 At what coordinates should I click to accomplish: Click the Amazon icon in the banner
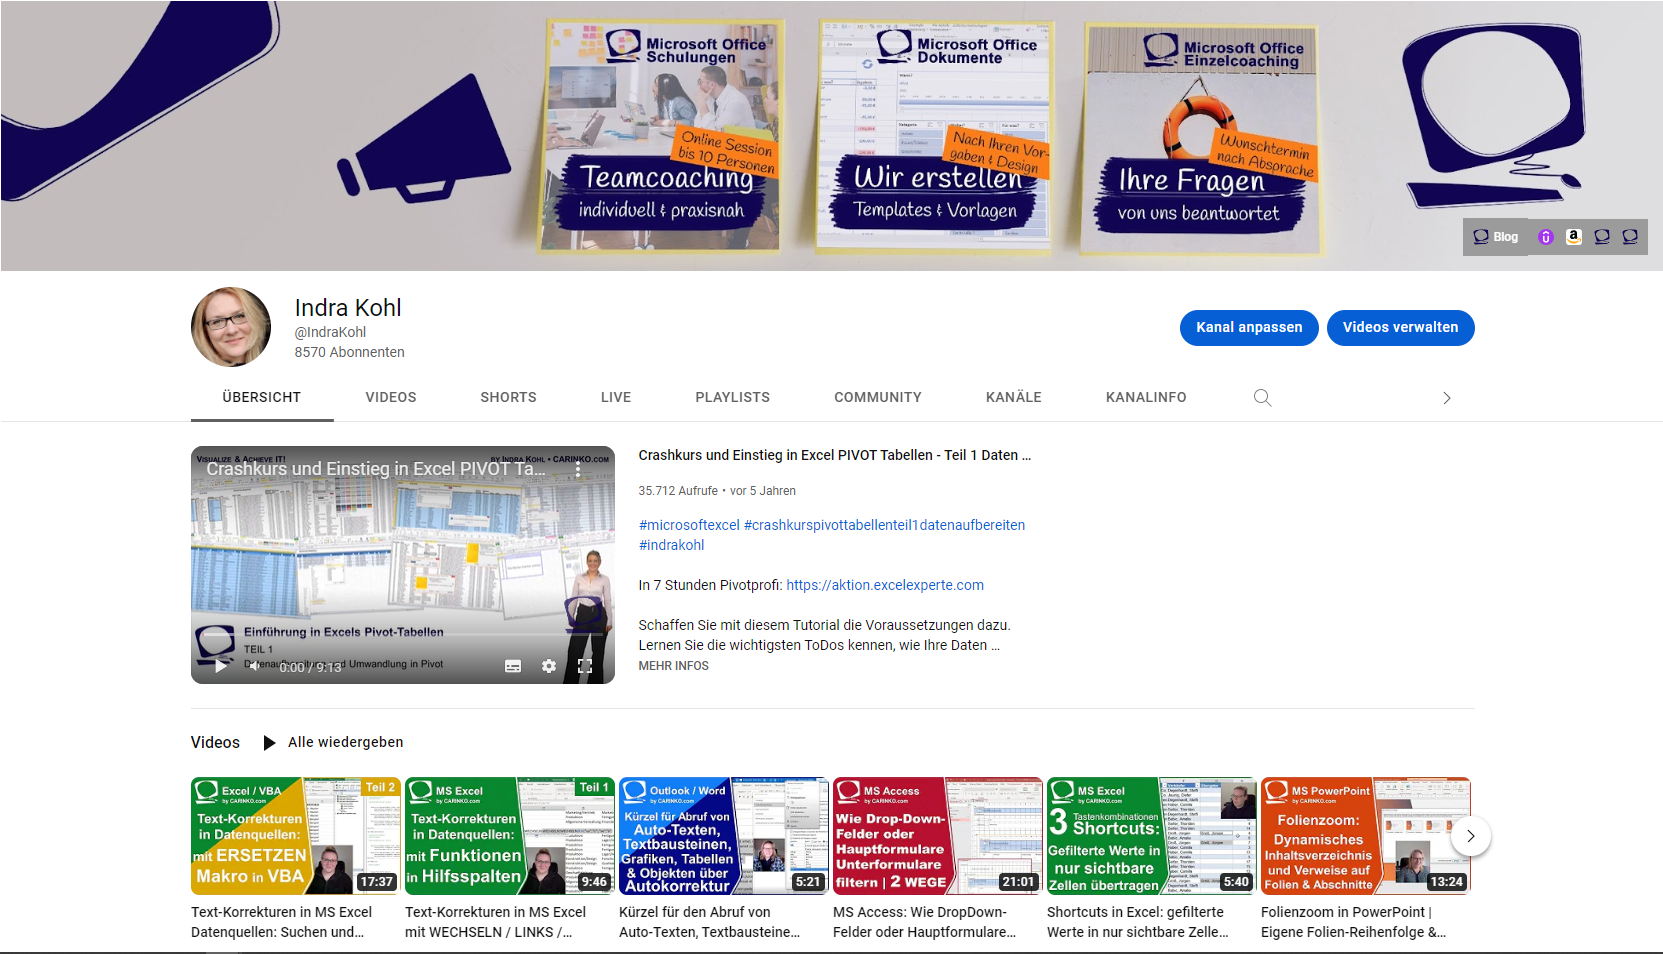coord(1574,237)
